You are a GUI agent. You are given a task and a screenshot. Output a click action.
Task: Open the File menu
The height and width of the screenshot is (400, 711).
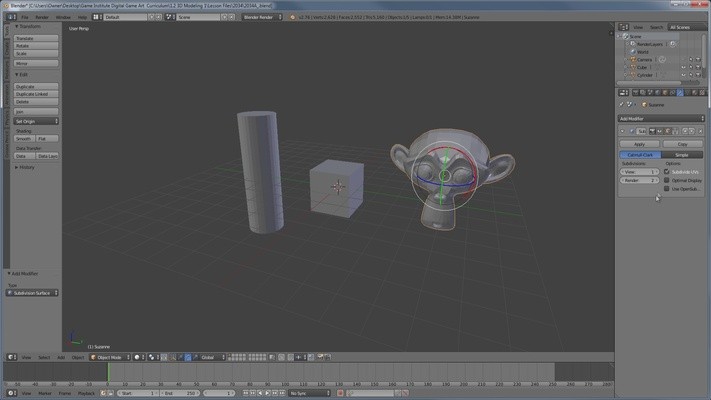point(25,17)
